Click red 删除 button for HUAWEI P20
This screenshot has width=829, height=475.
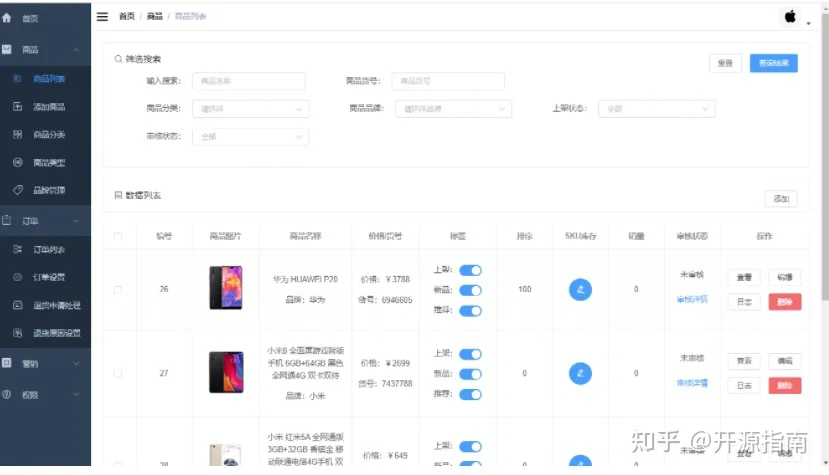(785, 302)
